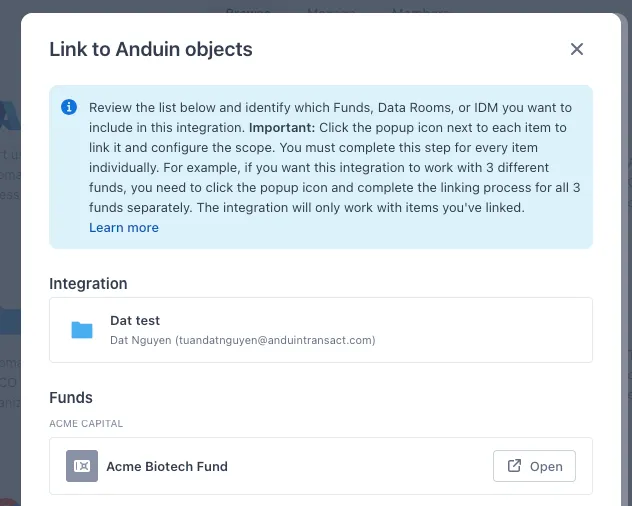Click the ACME CAPITAL group label

point(86,424)
